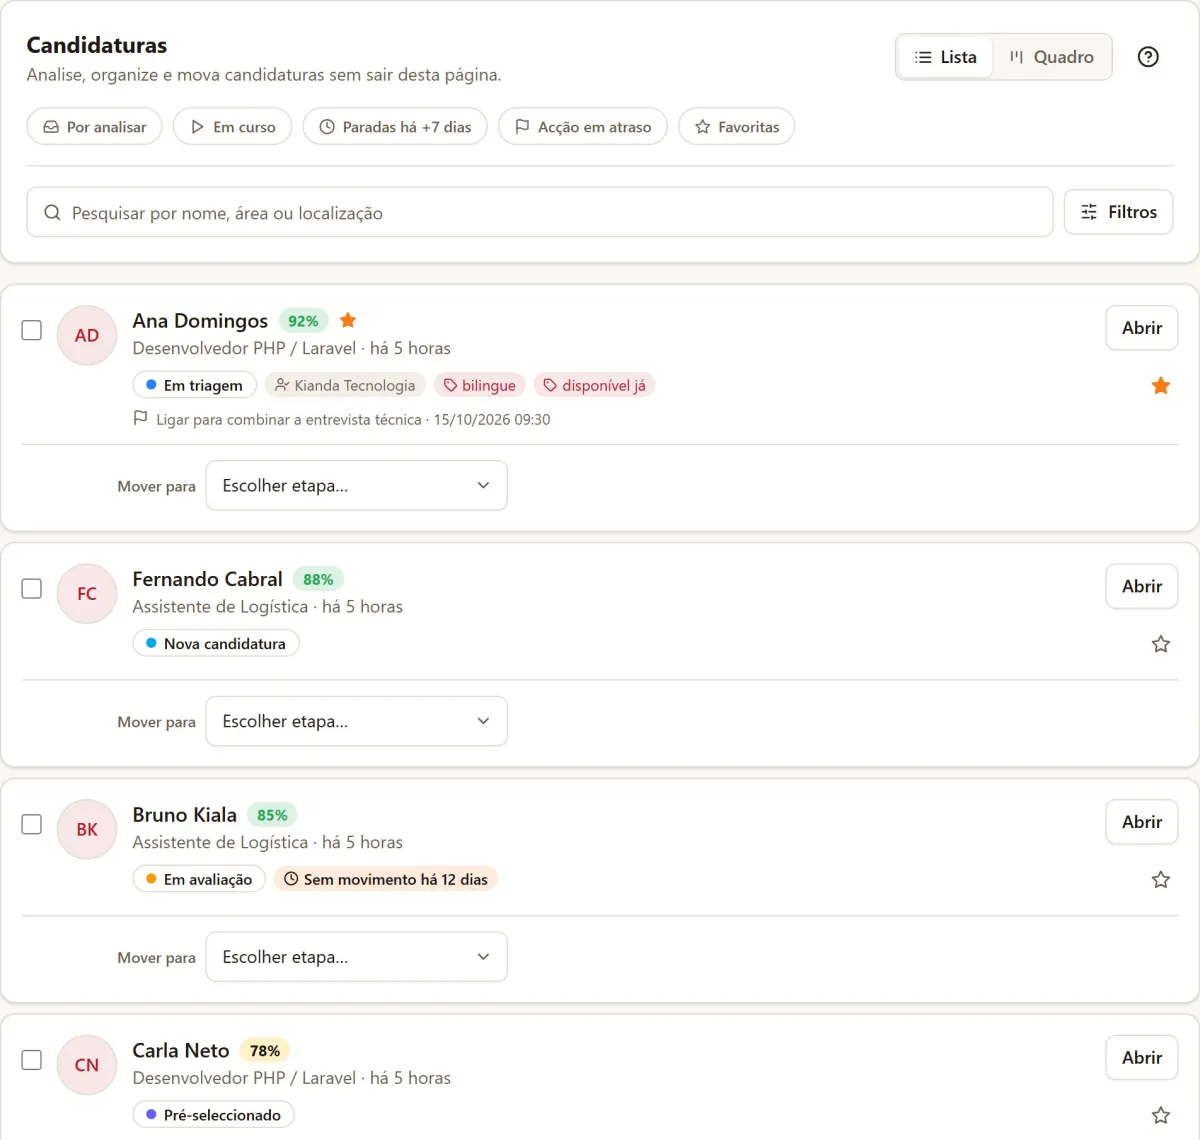
Task: Open the Filtros panel
Action: coord(1118,212)
